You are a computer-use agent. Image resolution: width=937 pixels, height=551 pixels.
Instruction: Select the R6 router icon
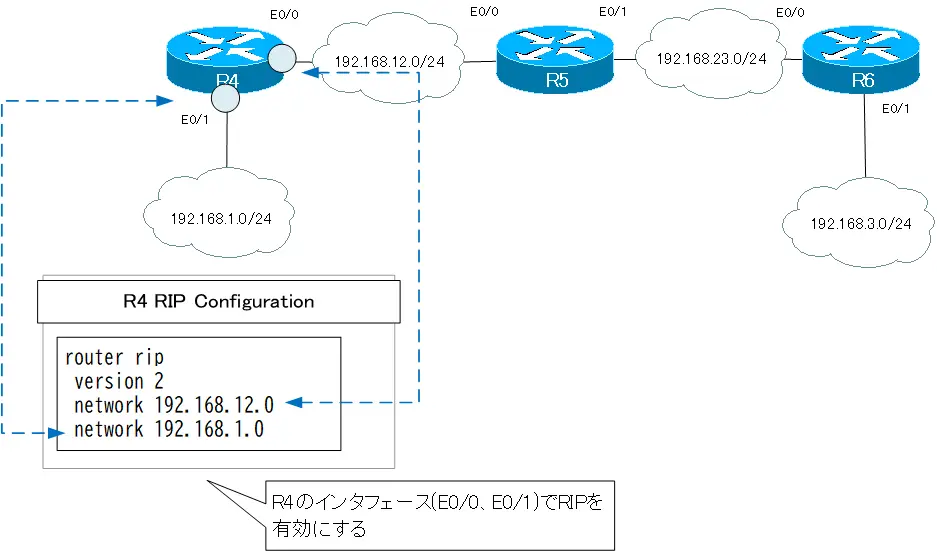861,59
